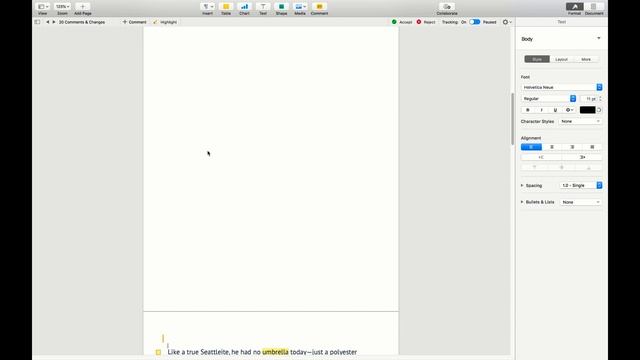Click the highlighted word umbrella
This screenshot has width=640, height=360.
pyautogui.click(x=275, y=352)
